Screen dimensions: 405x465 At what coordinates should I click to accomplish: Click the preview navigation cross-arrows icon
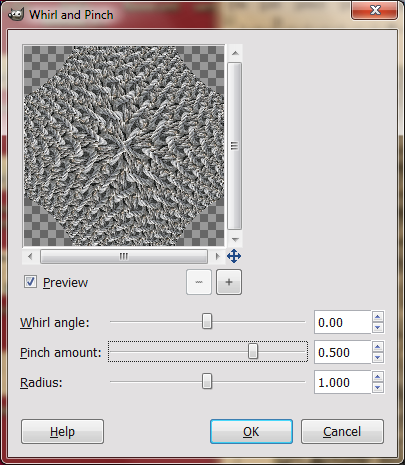(x=234, y=256)
